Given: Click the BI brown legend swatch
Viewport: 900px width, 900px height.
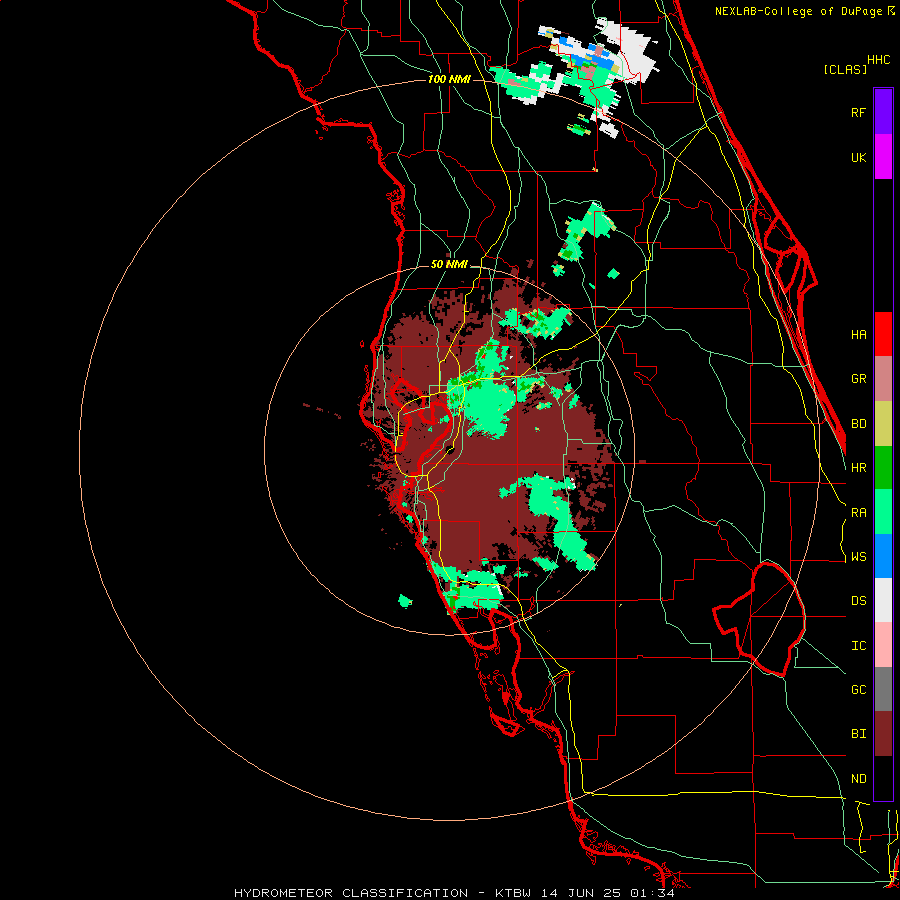Looking at the screenshot, I should point(883,734).
